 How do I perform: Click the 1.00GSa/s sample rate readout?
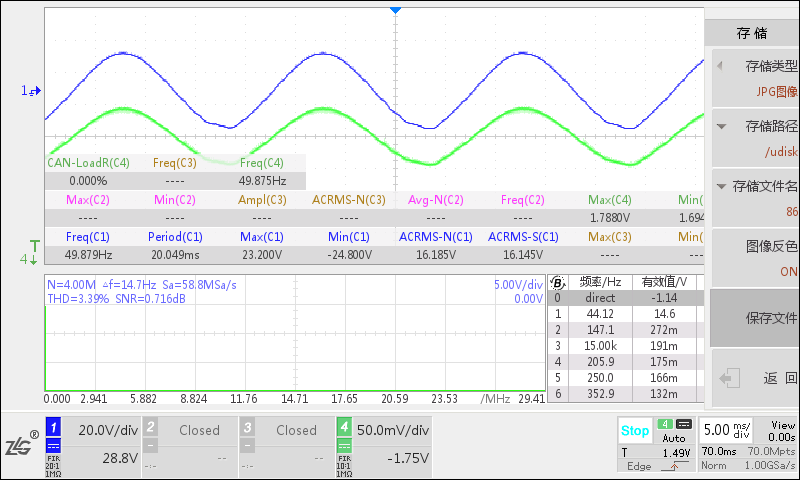point(770,465)
